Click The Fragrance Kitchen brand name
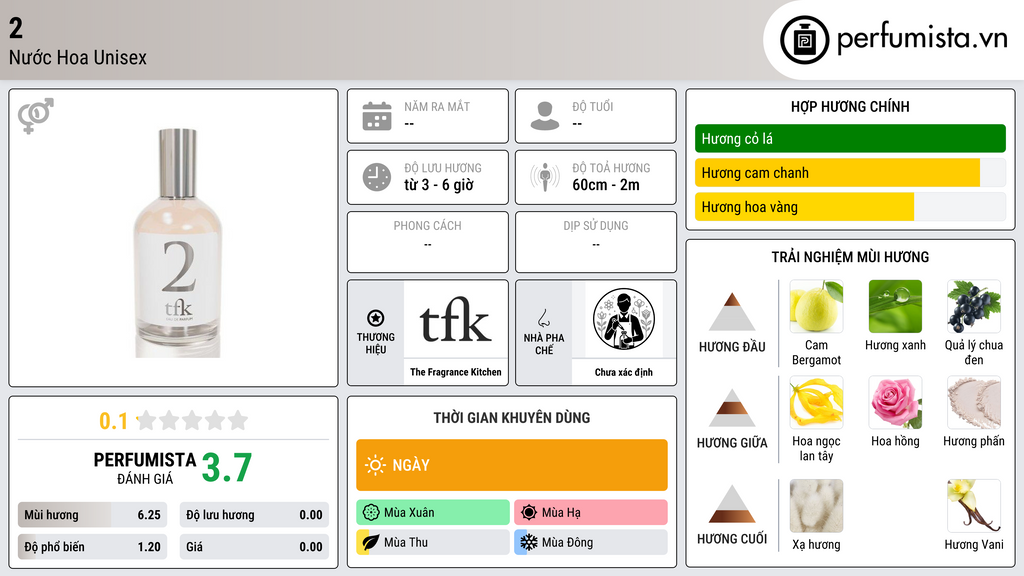The height and width of the screenshot is (576, 1024). point(456,372)
